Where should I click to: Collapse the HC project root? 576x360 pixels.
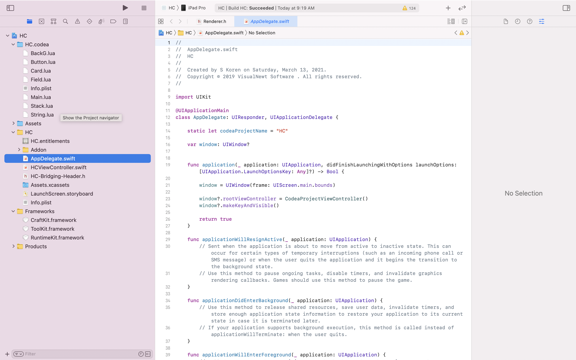click(x=7, y=36)
